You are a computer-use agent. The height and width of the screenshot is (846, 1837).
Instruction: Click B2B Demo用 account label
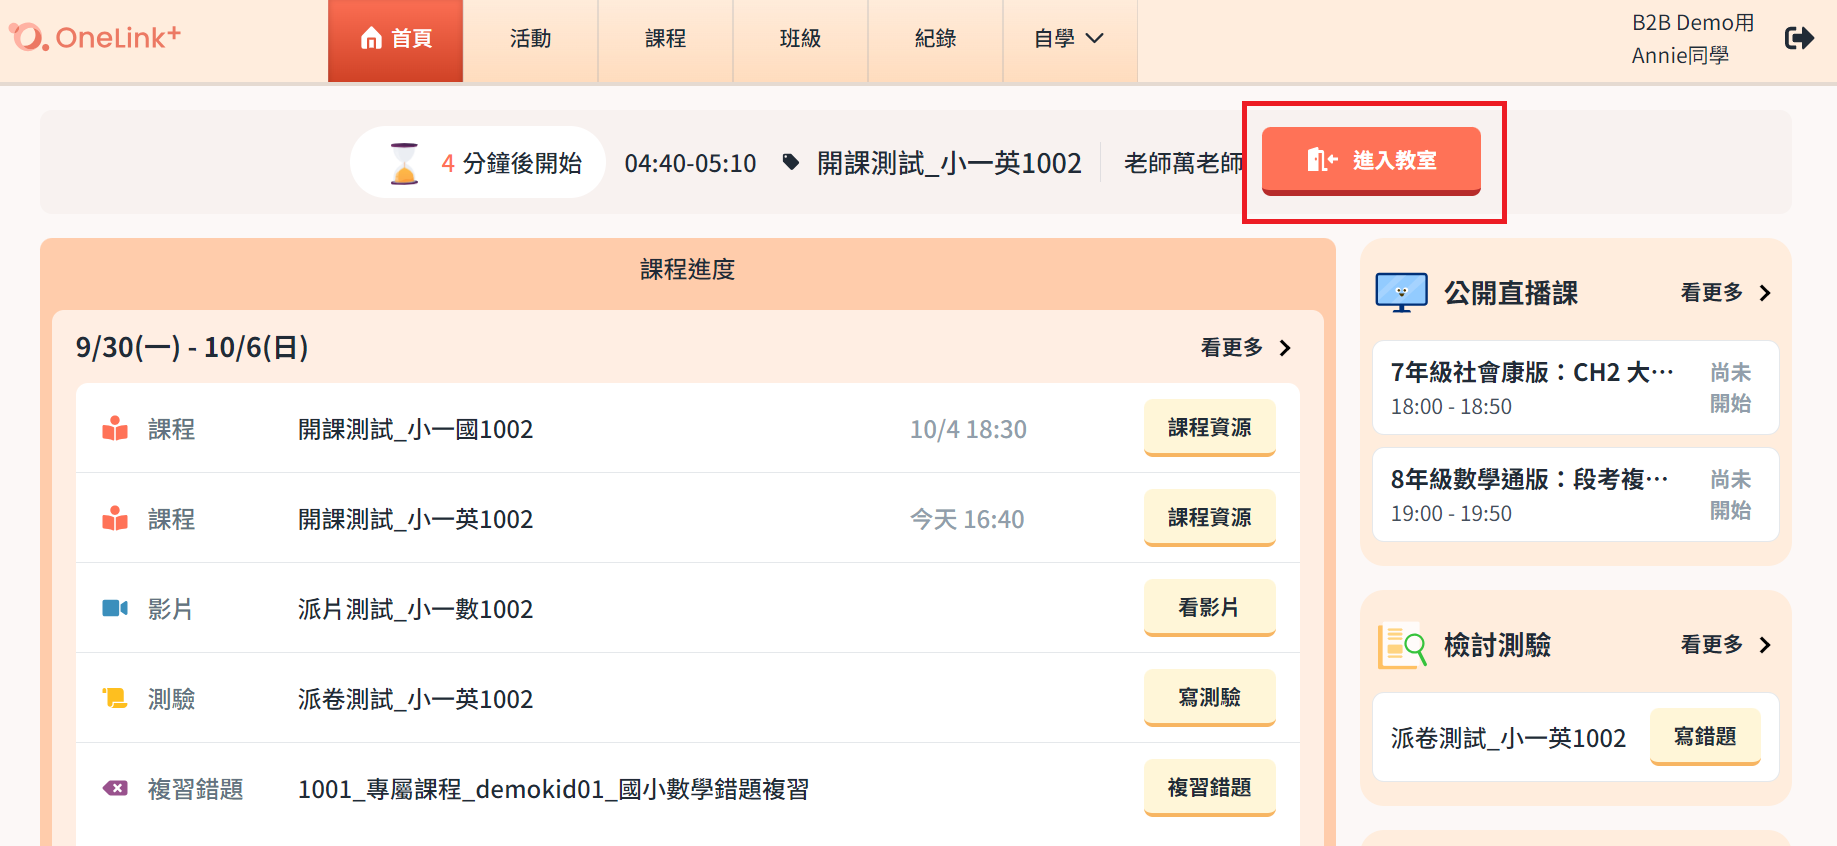(1693, 23)
